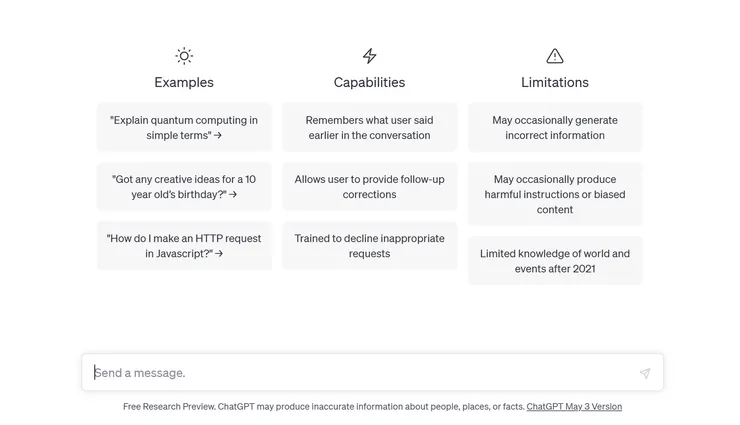Click the lightning bolt Capabilities icon

[370, 56]
